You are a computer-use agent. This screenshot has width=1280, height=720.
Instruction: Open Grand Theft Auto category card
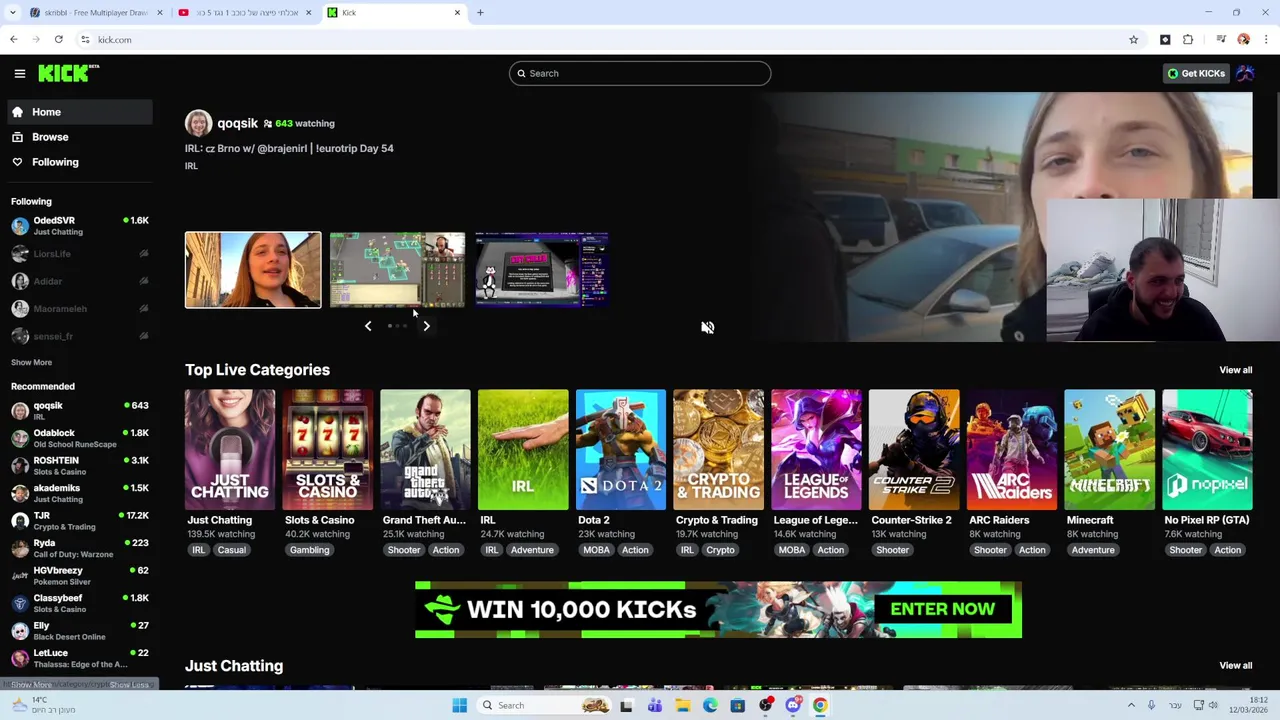click(x=425, y=450)
